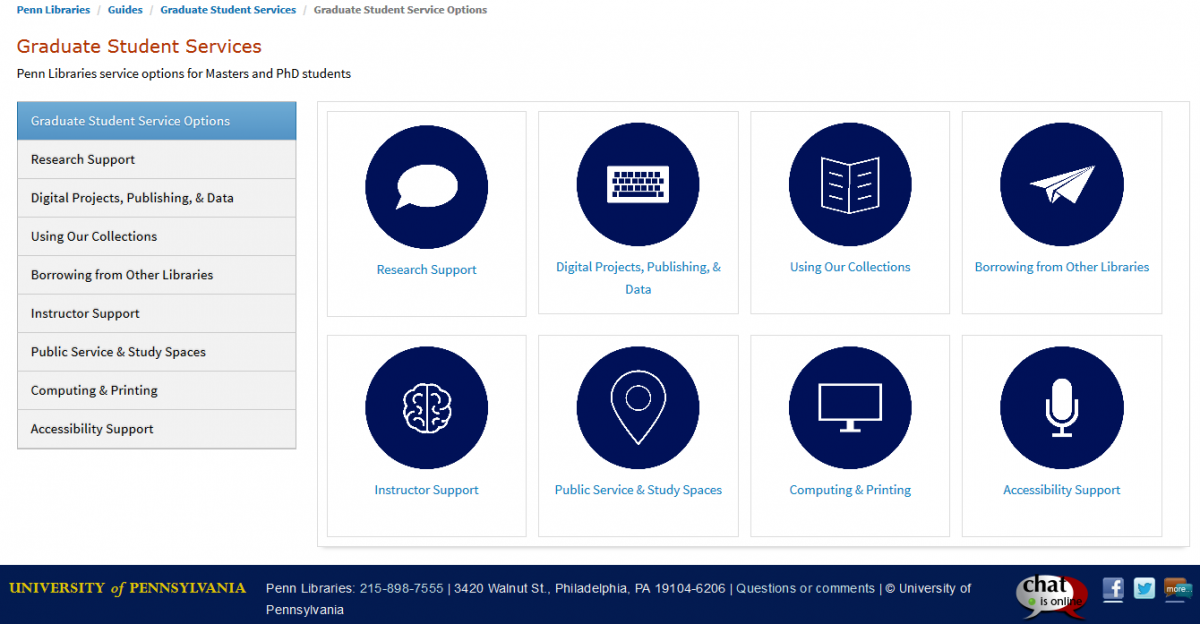Open the book icon for Using Our Collections
The width and height of the screenshot is (1200, 624).
(x=850, y=184)
